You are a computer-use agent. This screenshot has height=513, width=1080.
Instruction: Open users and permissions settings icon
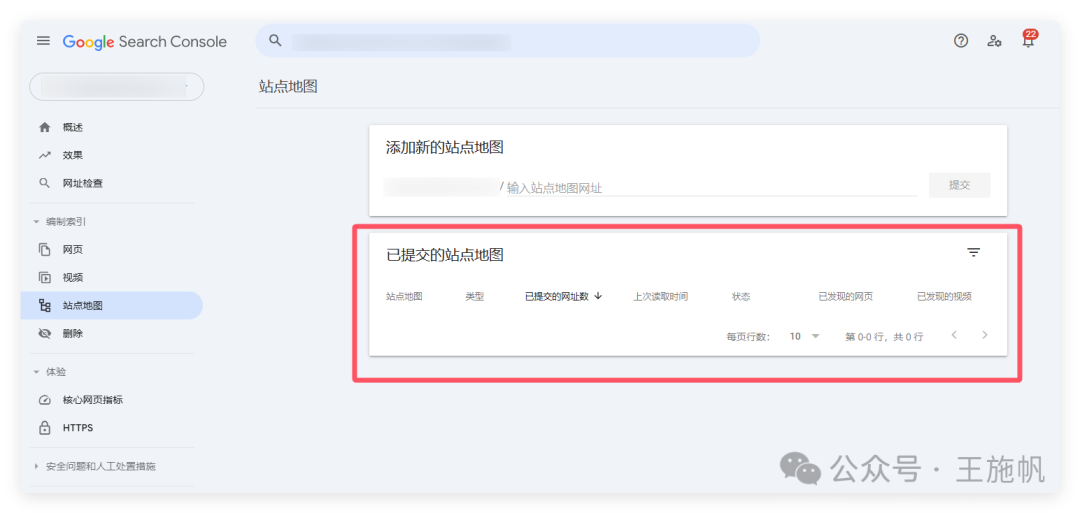tap(994, 41)
